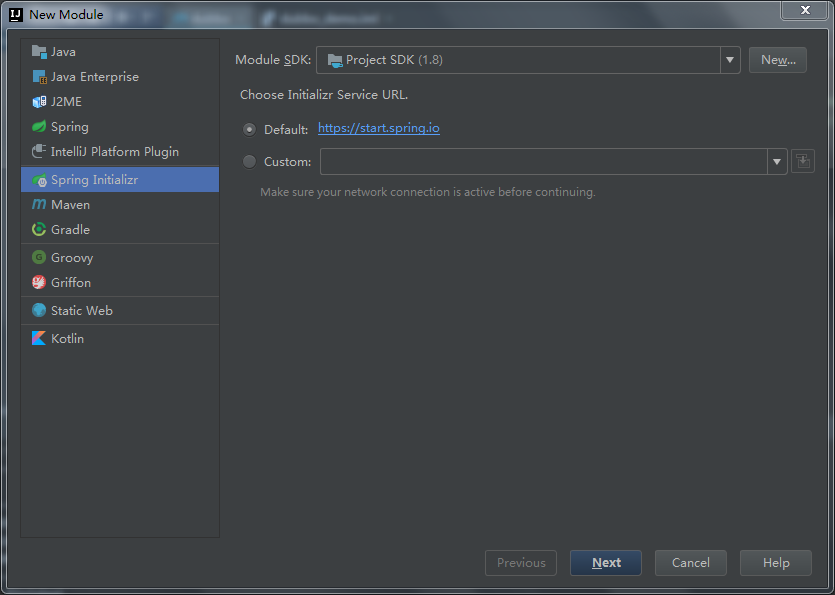Image resolution: width=835 pixels, height=595 pixels.
Task: Click the IntelliJ IJ logo in title bar
Action: pos(16,14)
